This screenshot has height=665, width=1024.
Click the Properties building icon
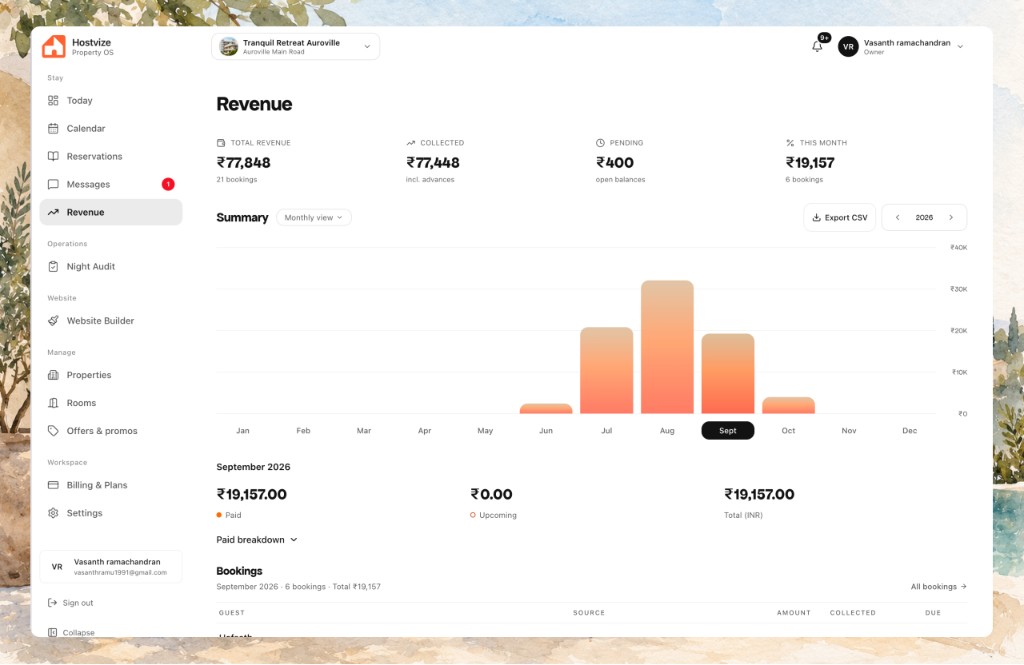(x=53, y=375)
